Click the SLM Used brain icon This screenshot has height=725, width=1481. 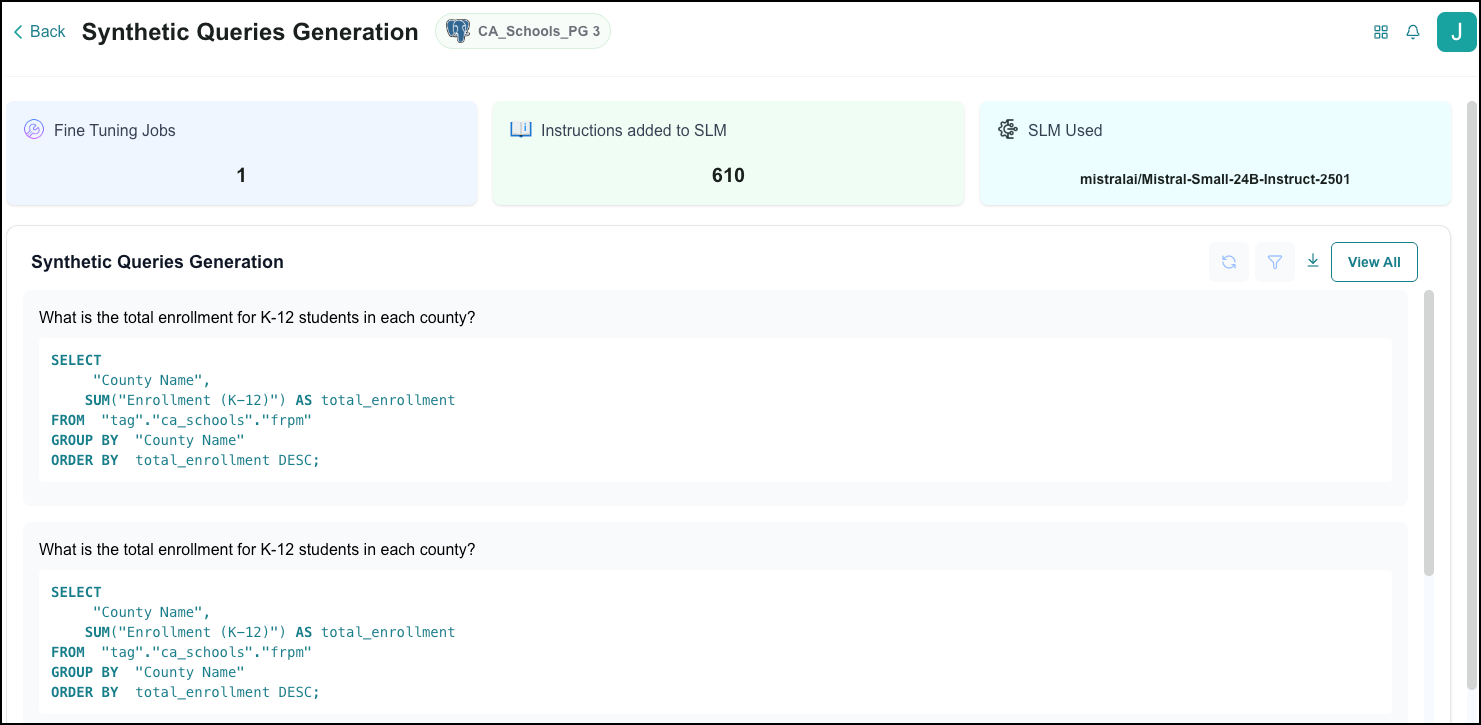tap(1008, 130)
